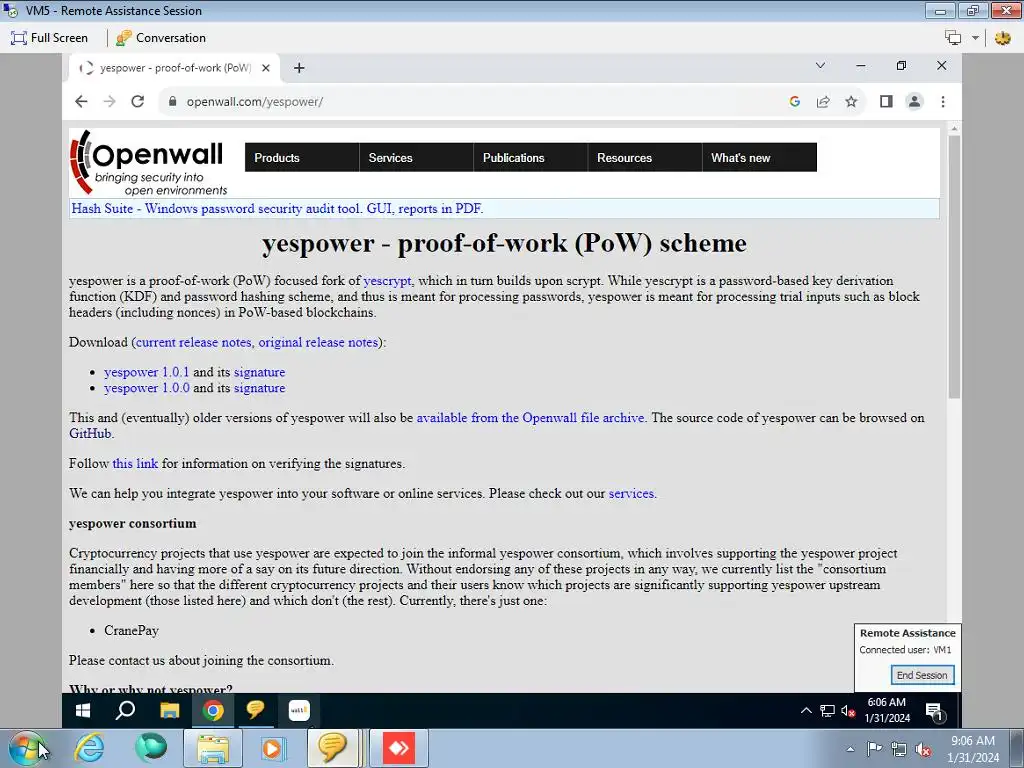Click Chrome's back arrow button
The image size is (1024, 768).
81,101
